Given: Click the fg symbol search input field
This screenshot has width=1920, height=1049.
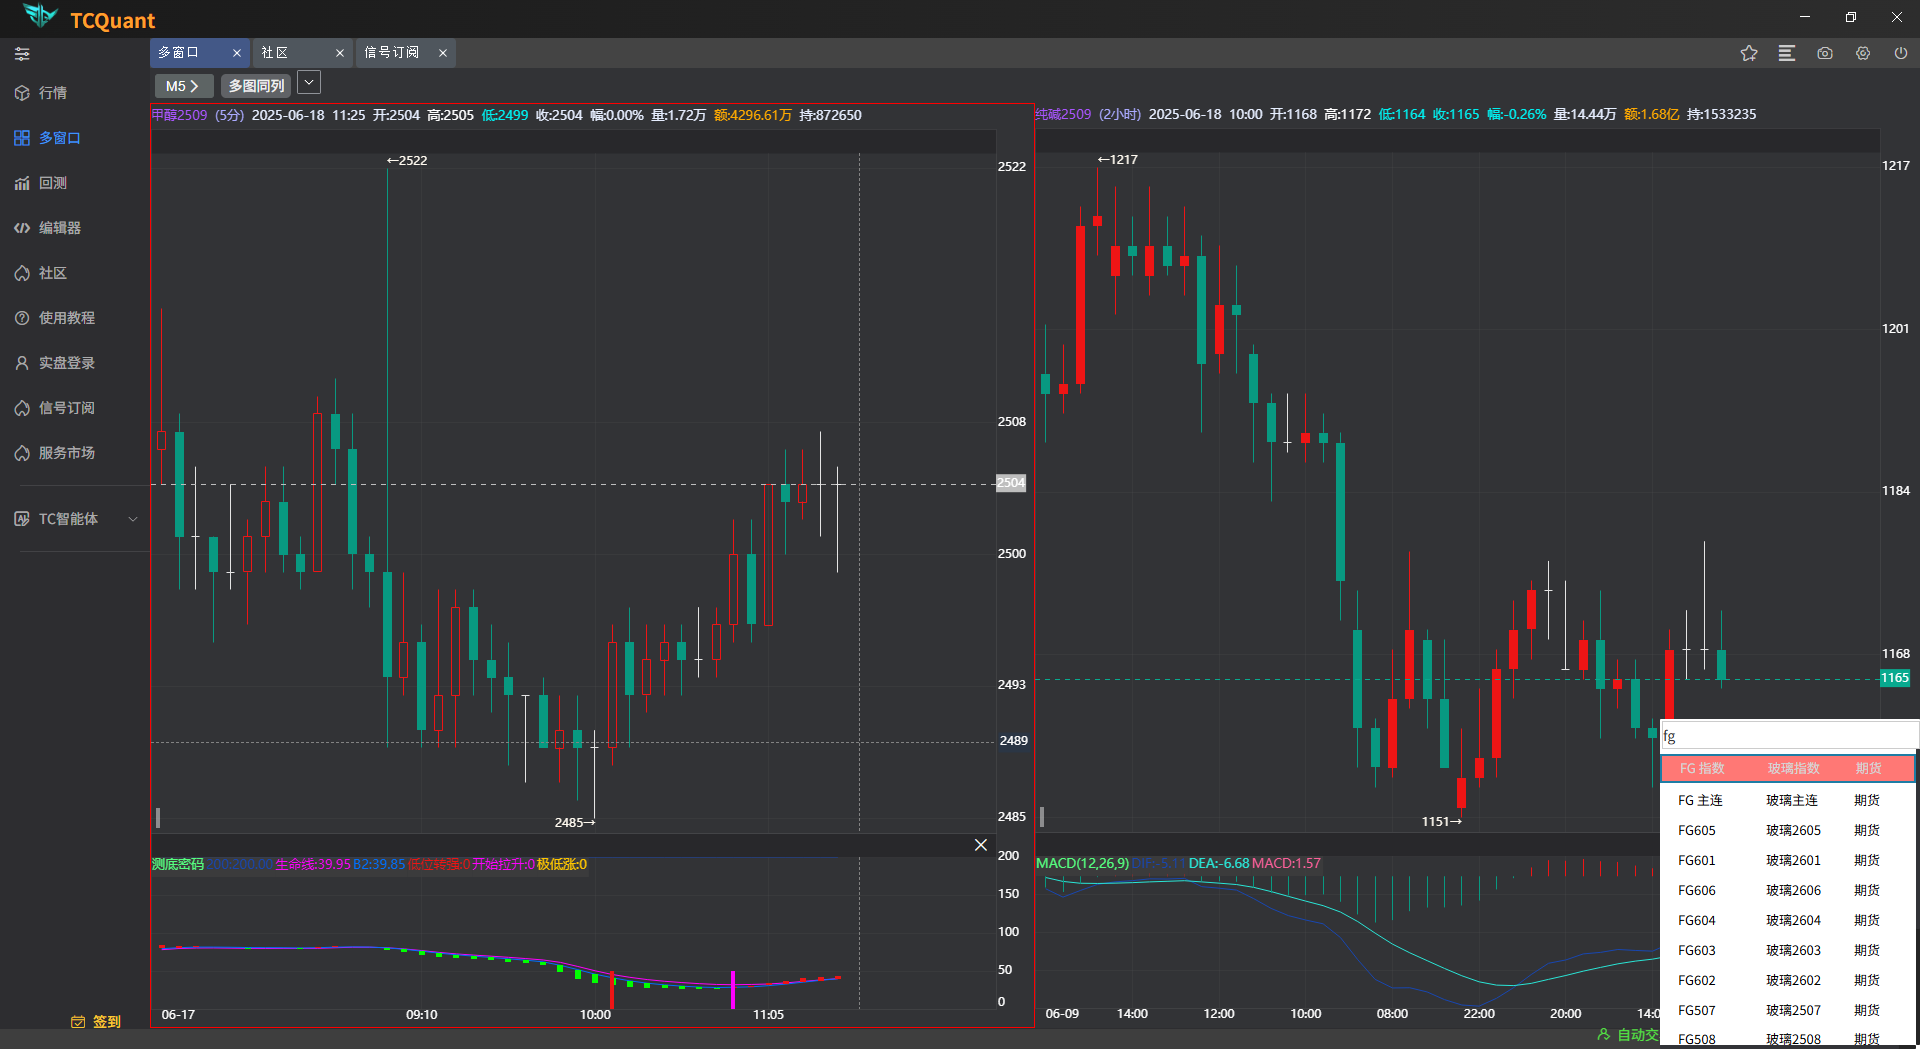Looking at the screenshot, I should (x=1787, y=736).
